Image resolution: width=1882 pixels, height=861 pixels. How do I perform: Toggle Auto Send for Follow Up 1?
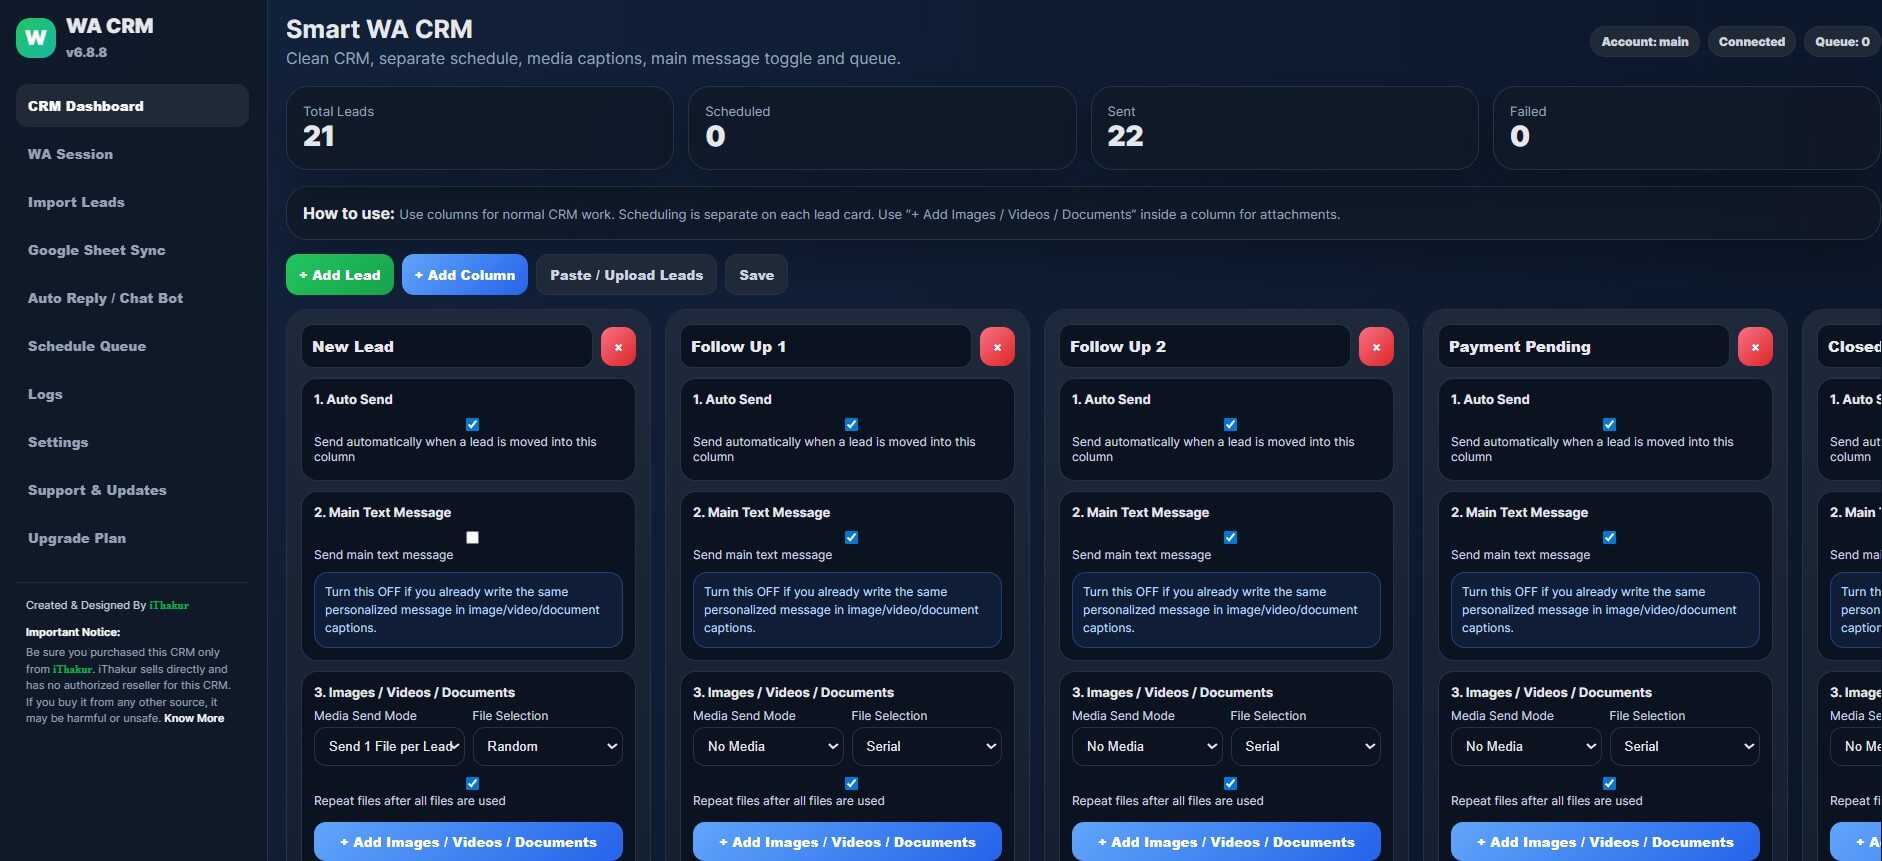tap(852, 424)
